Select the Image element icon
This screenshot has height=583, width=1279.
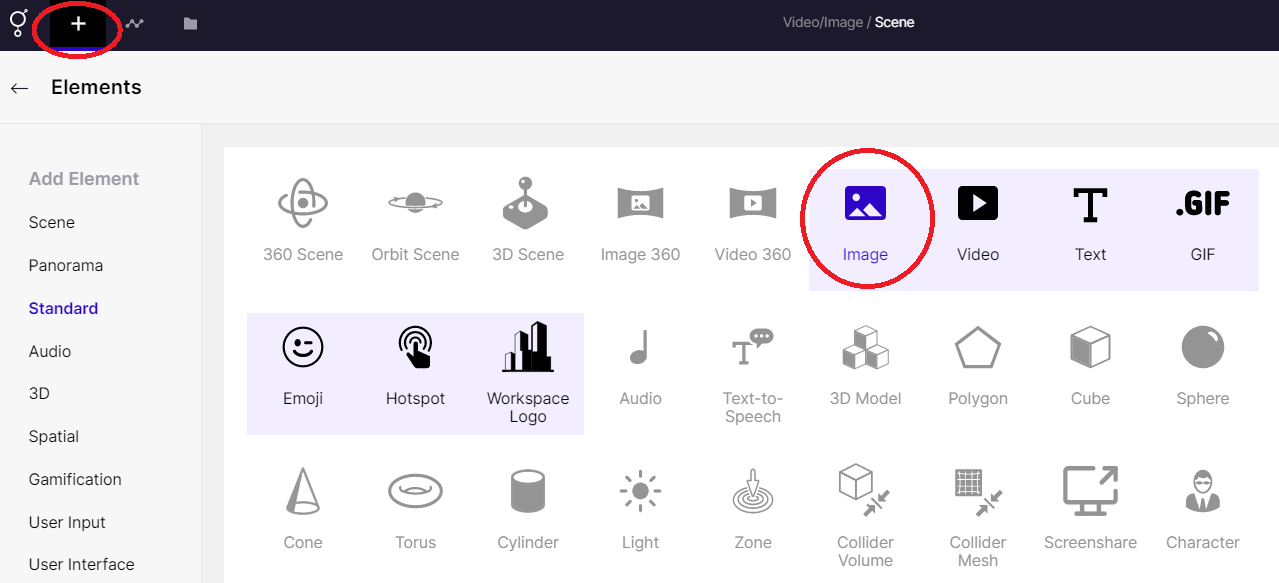point(865,204)
